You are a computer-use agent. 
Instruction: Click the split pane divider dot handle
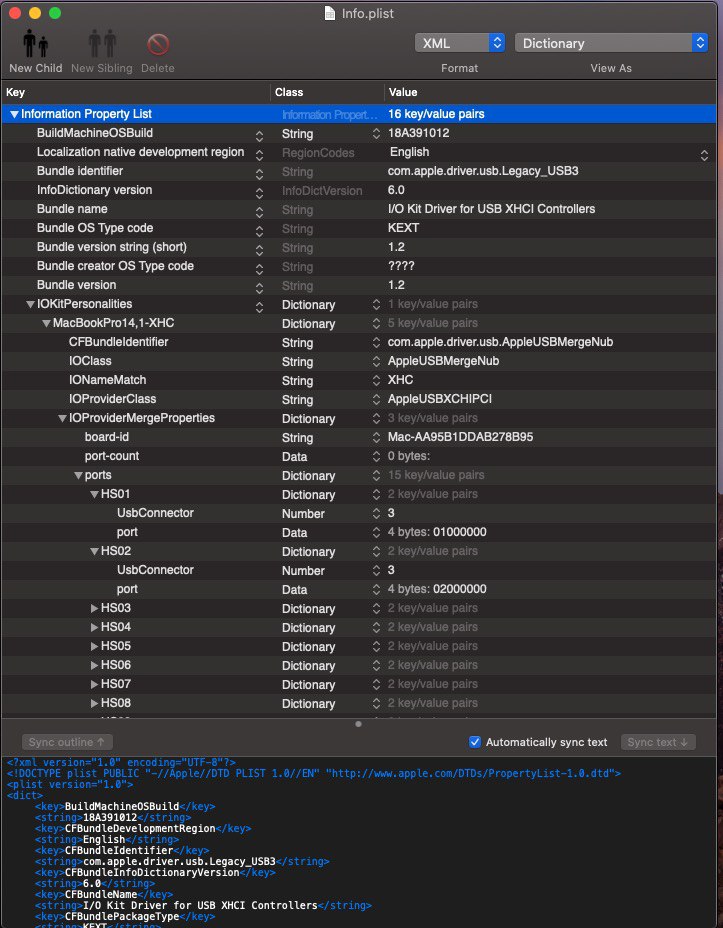click(x=358, y=724)
